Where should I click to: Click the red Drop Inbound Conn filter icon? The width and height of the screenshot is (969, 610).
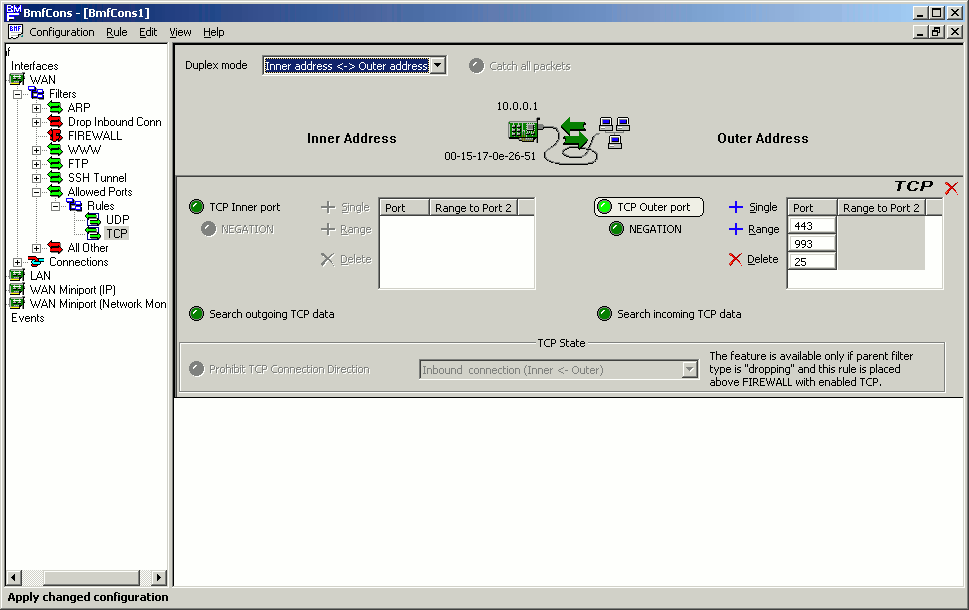coord(55,122)
